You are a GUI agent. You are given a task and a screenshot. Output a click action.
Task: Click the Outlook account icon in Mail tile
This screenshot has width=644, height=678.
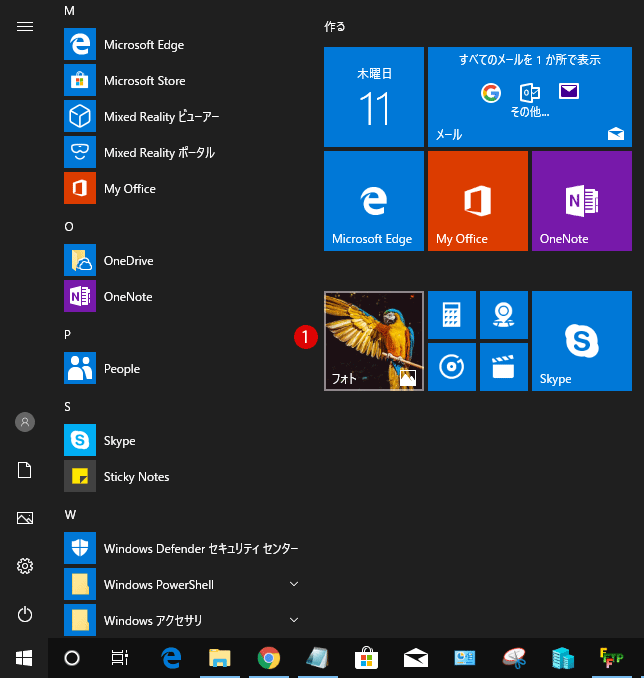point(530,93)
